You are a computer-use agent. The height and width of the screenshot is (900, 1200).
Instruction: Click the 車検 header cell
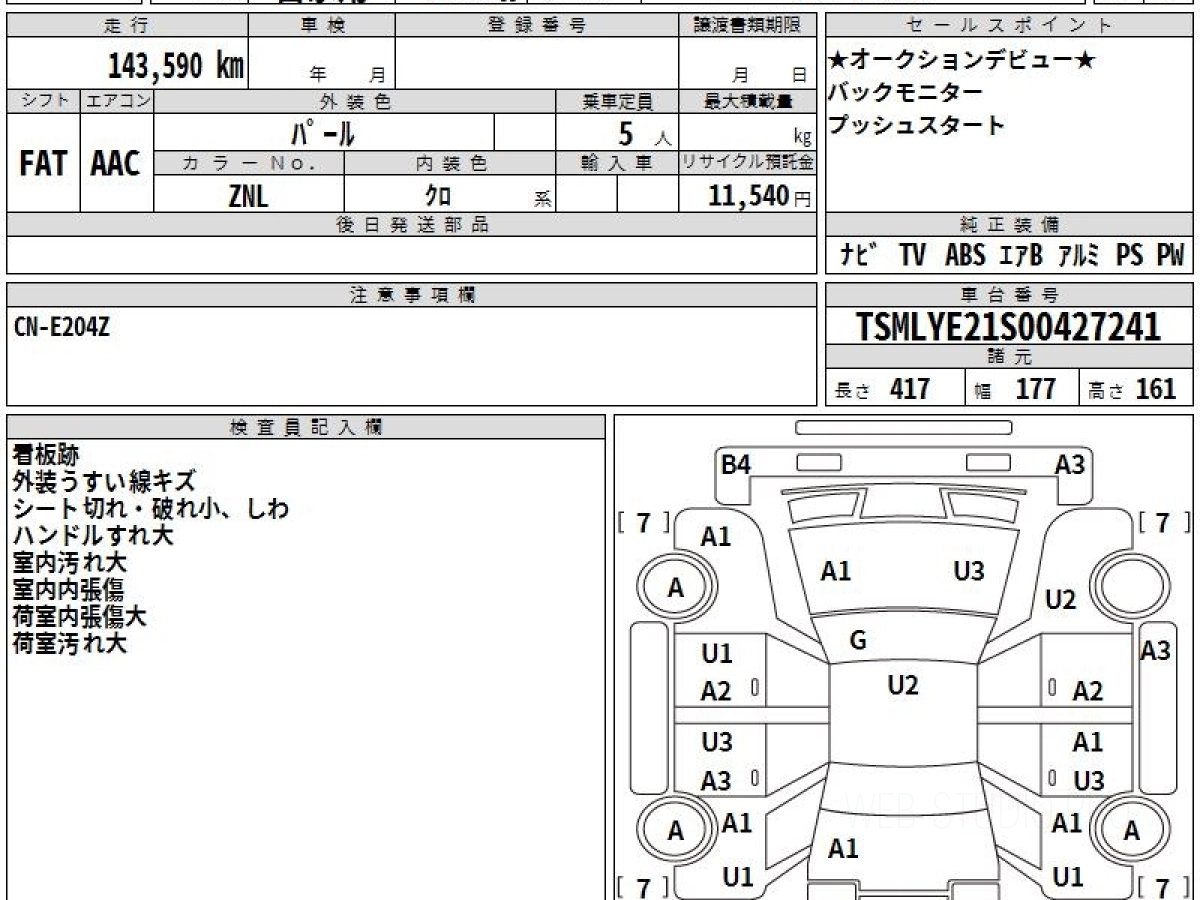[321, 26]
